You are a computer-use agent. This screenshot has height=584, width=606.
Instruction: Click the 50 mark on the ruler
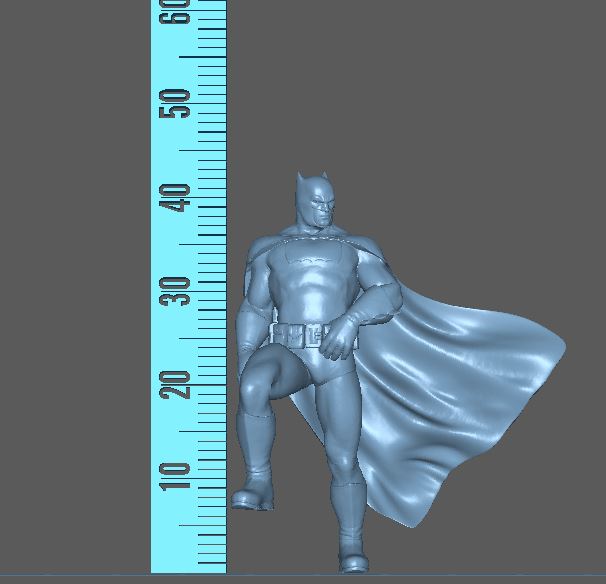point(180,104)
